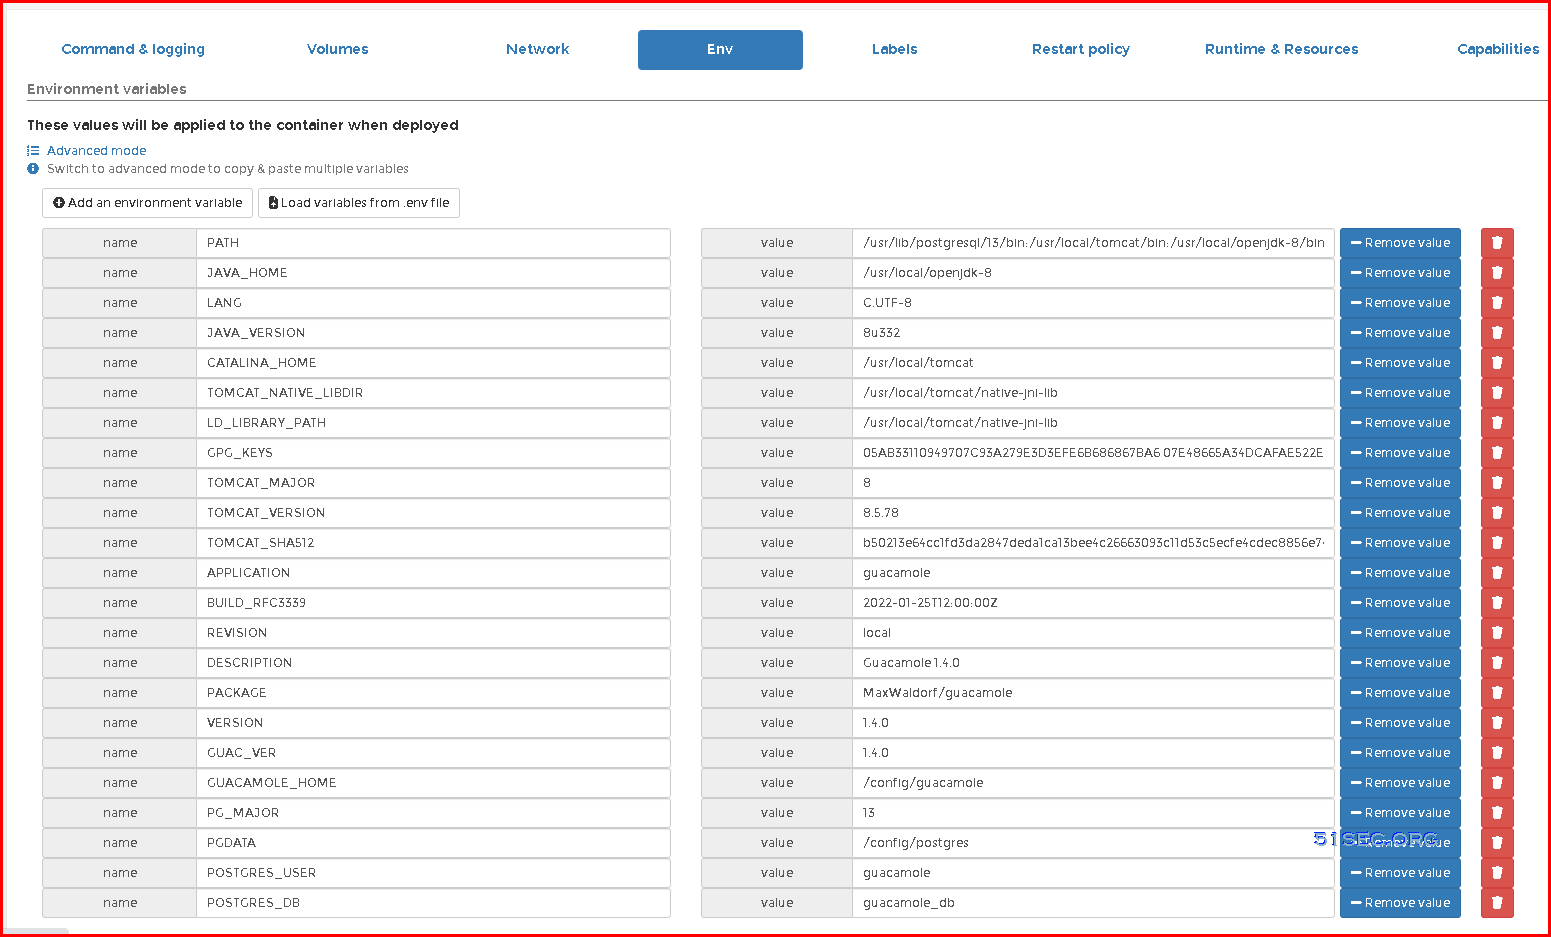
Task: Go to the Network tab
Action: (538, 49)
